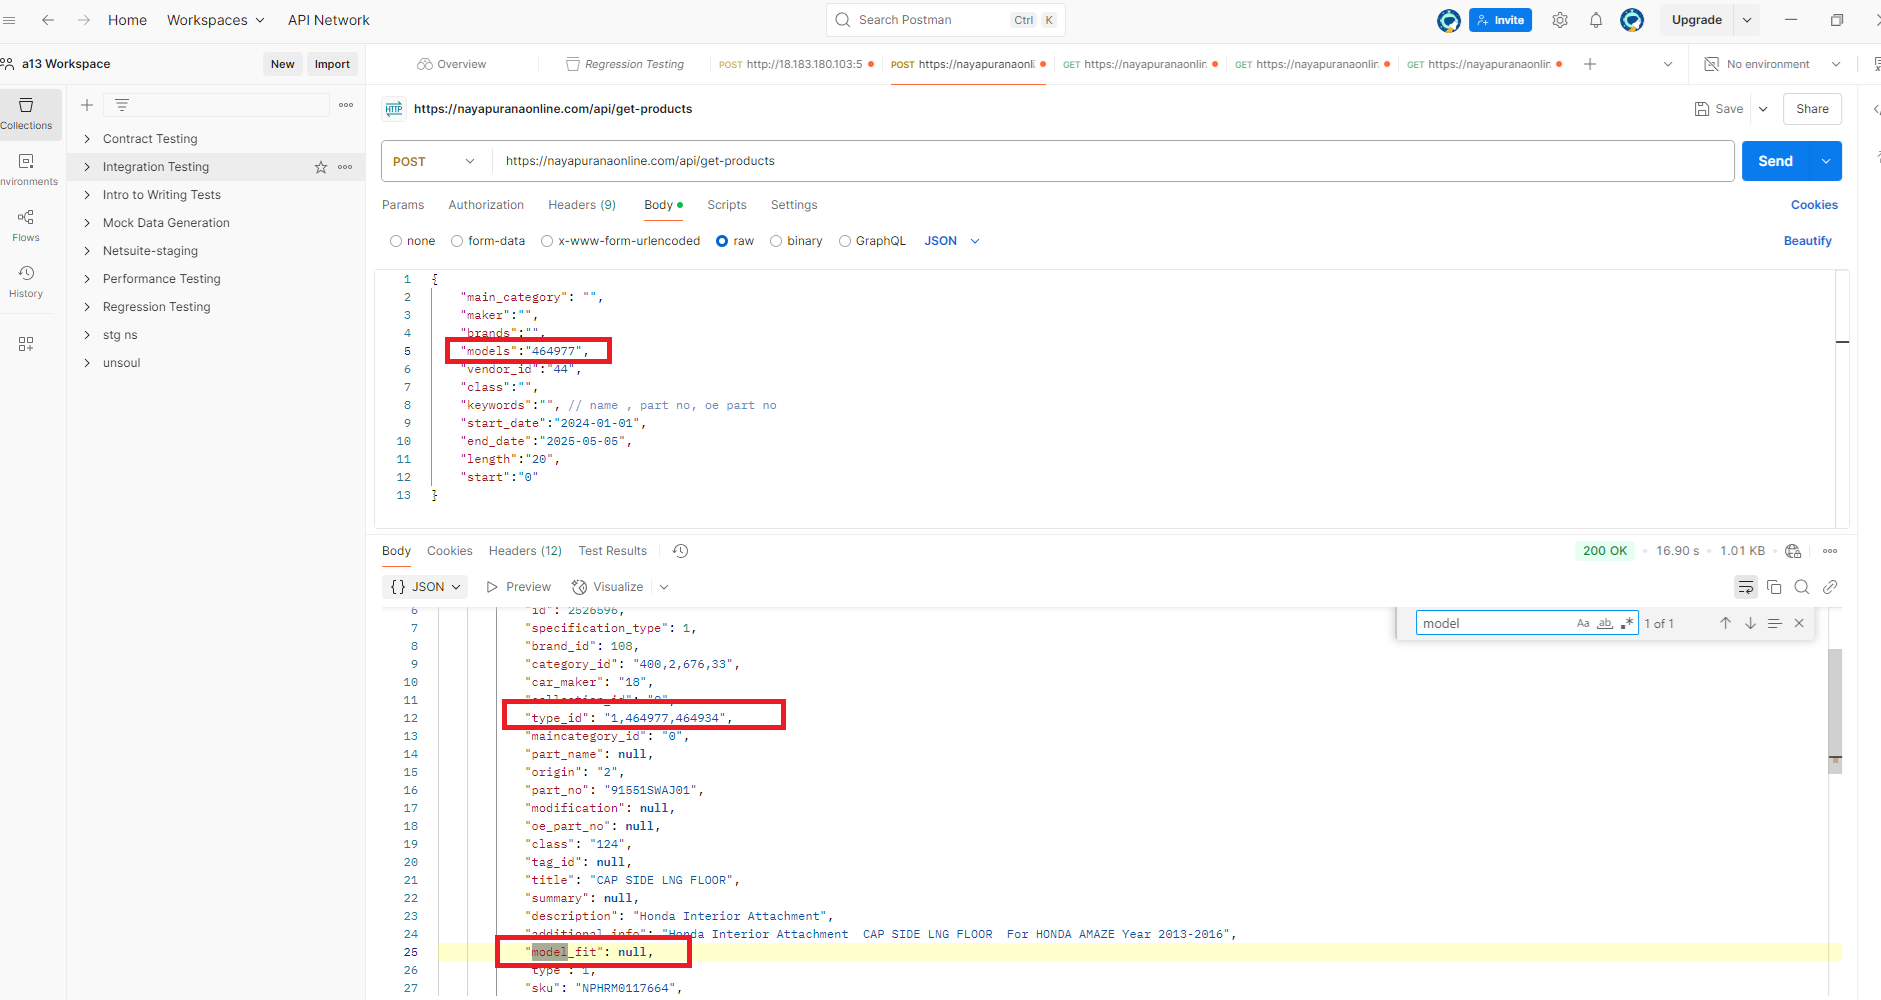The image size is (1881, 1000).
Task: Star the Integration Testing collection
Action: click(321, 167)
